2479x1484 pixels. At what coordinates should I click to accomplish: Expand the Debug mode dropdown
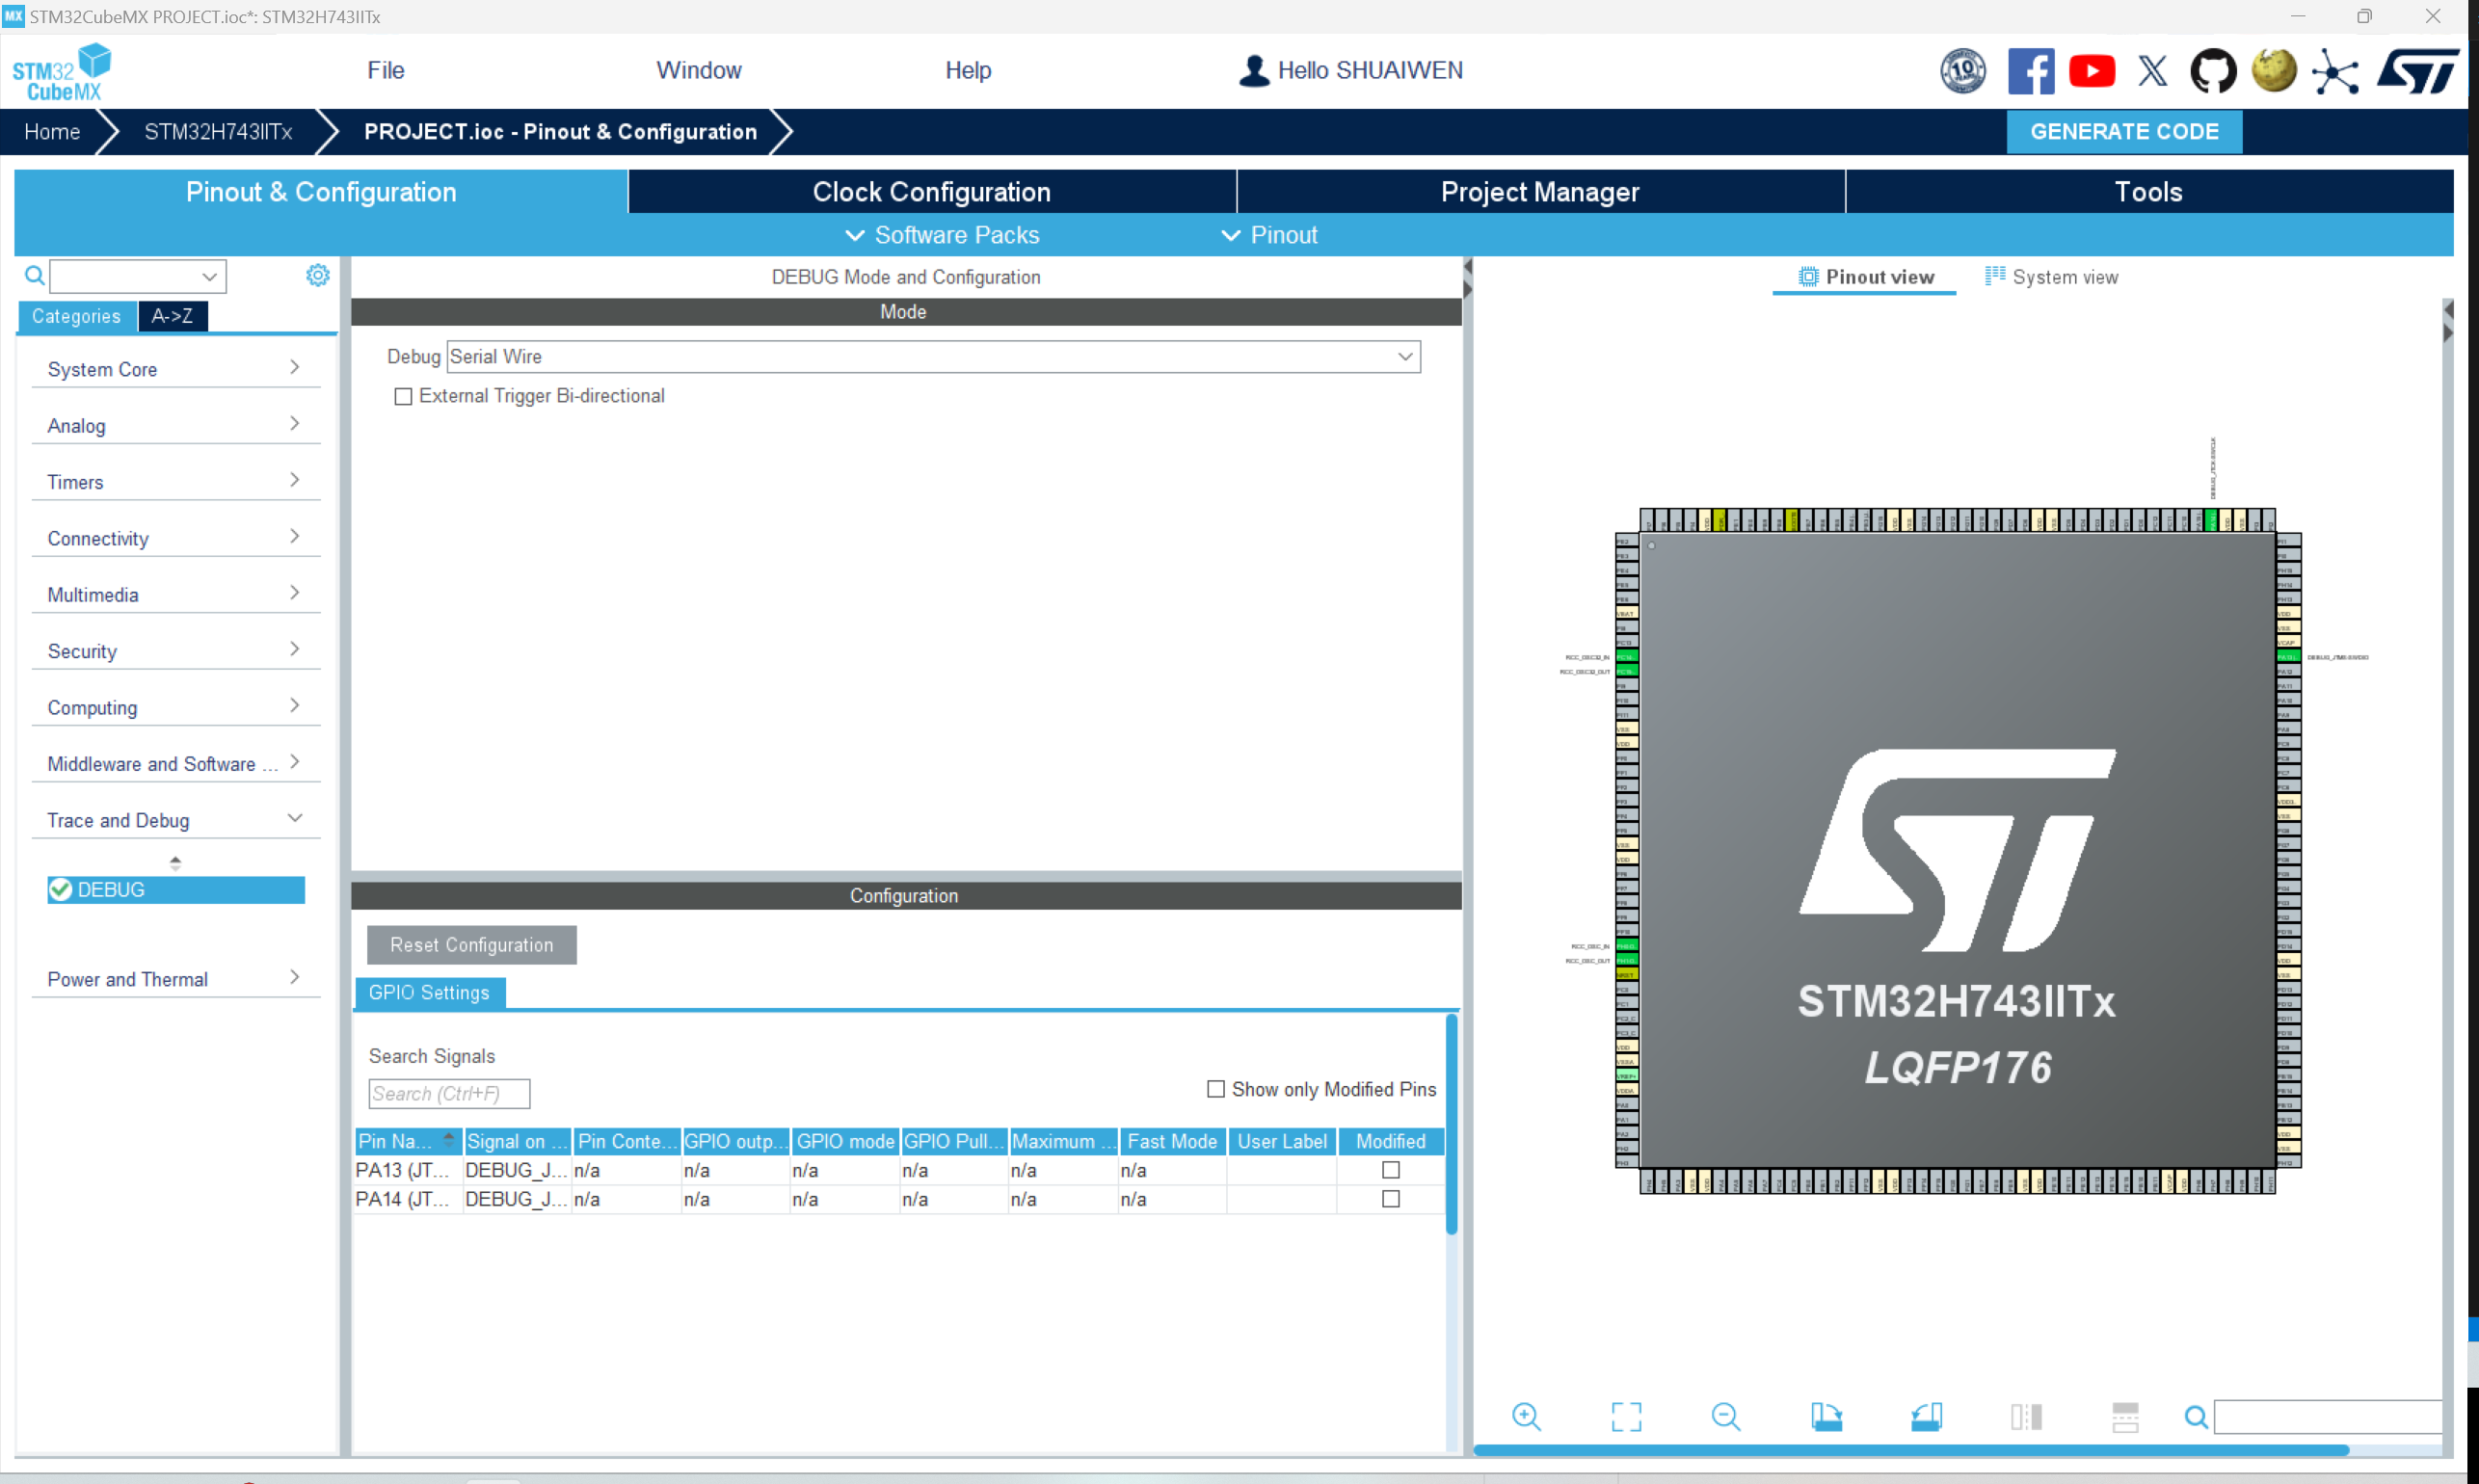[1410, 355]
